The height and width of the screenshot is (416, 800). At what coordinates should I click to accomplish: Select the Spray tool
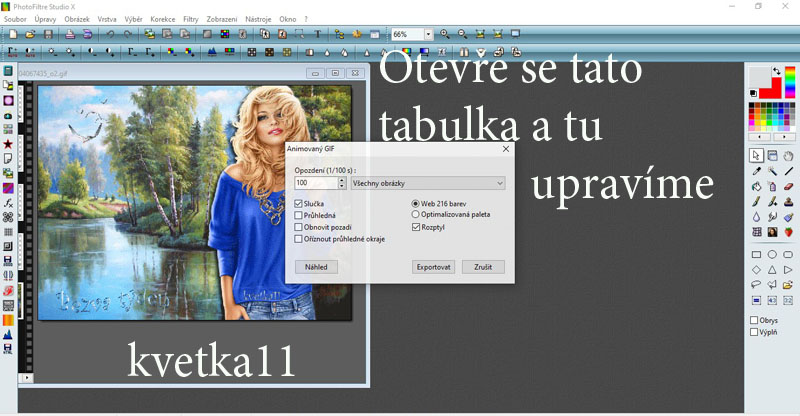[x=772, y=186]
